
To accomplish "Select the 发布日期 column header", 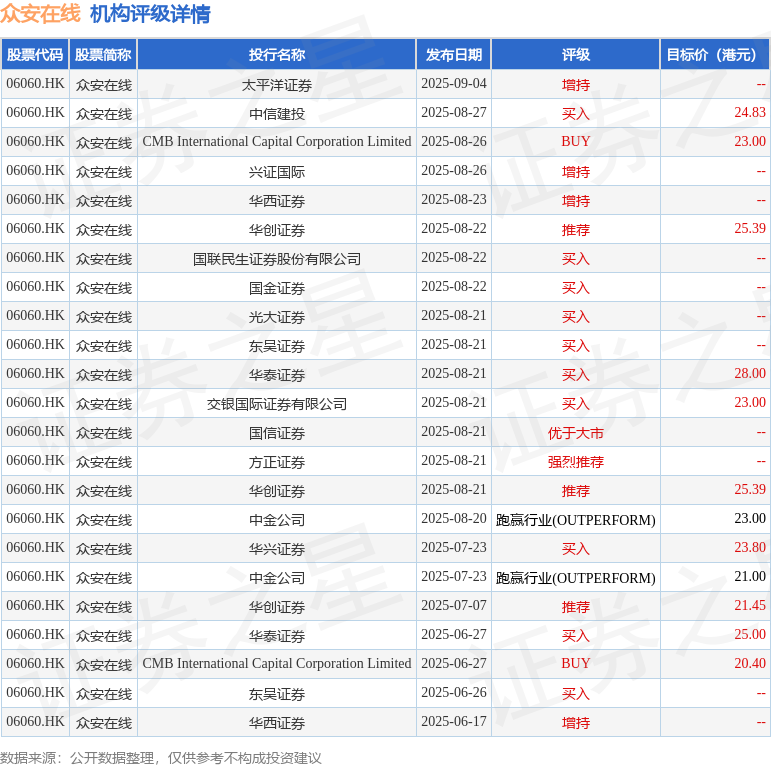I will [454, 55].
